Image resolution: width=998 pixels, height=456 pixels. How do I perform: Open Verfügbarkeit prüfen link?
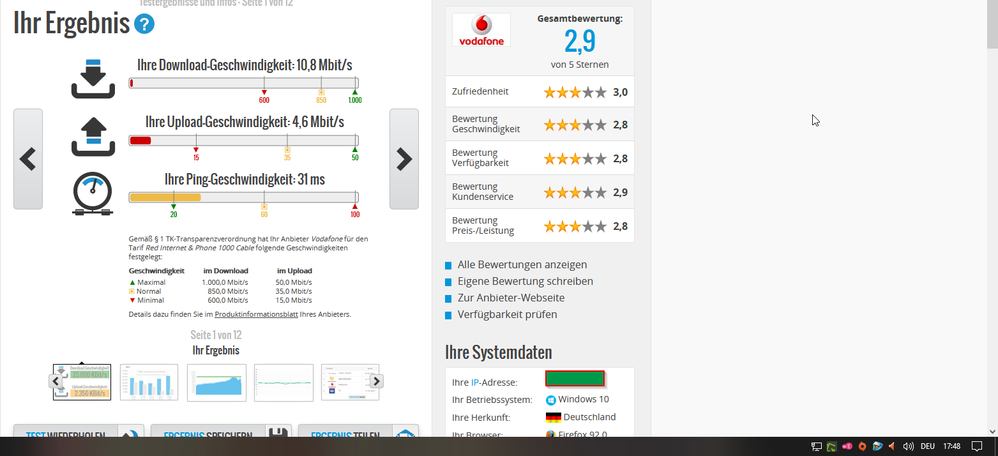click(507, 314)
